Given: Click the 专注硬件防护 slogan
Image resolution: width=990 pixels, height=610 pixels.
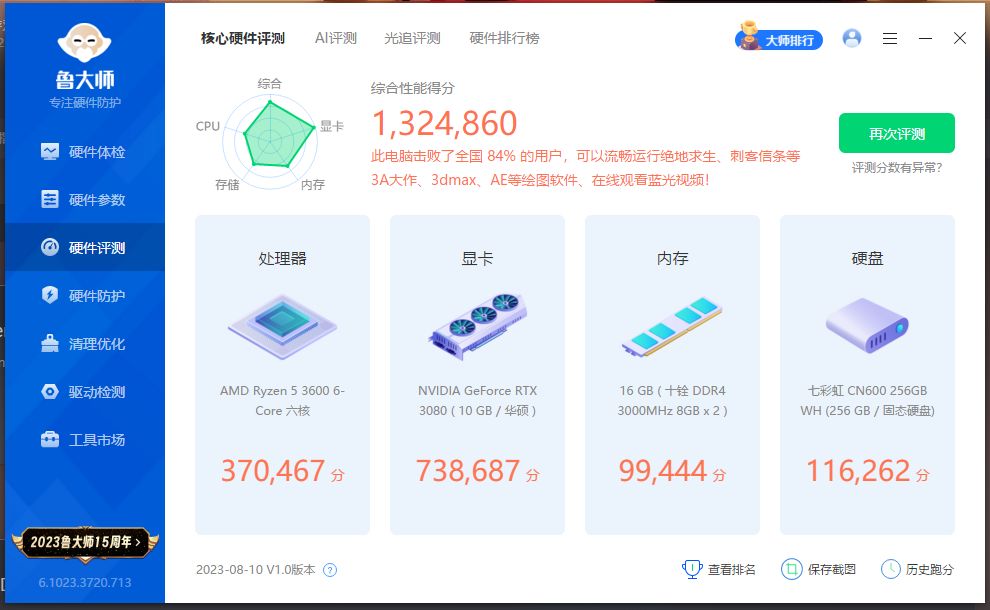Looking at the screenshot, I should click(x=85, y=102).
